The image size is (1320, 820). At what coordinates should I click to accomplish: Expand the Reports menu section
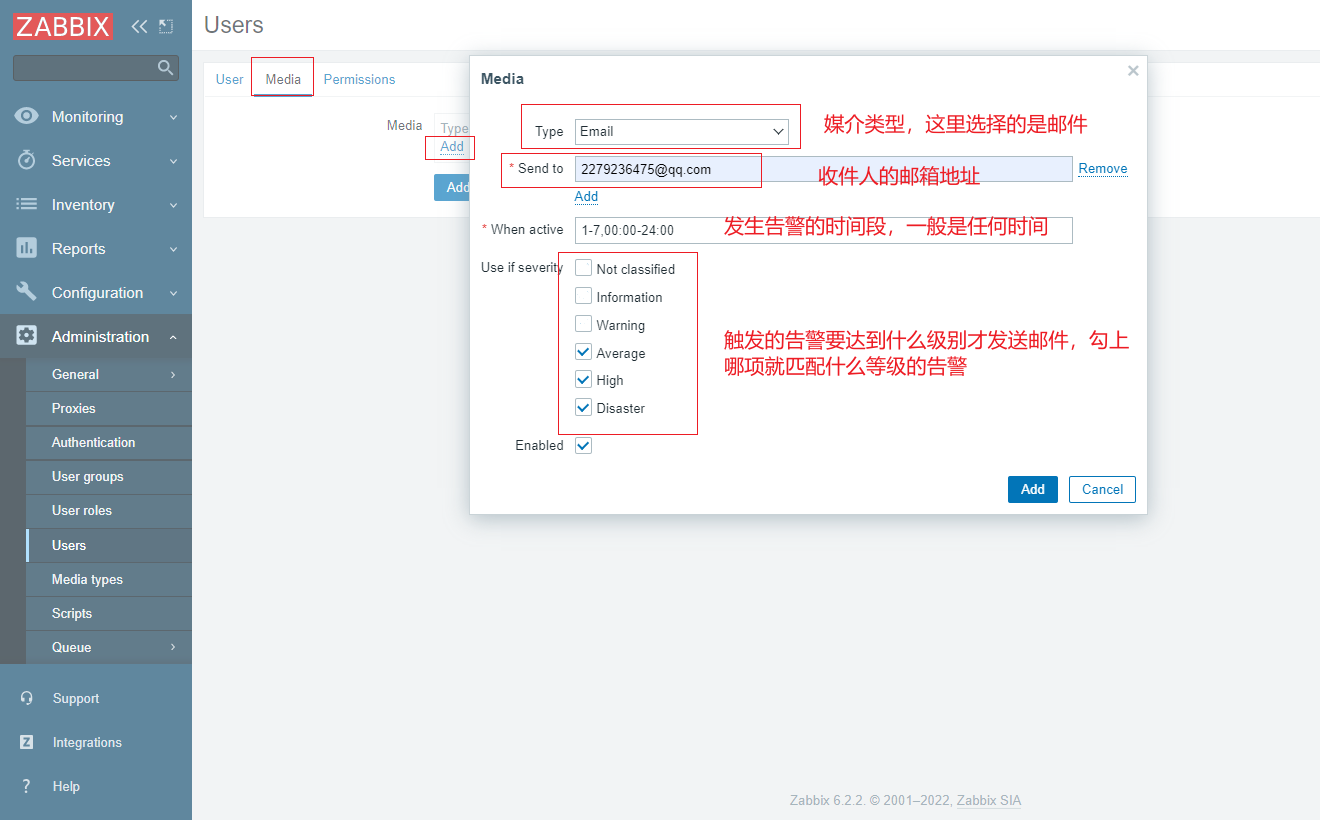point(173,249)
